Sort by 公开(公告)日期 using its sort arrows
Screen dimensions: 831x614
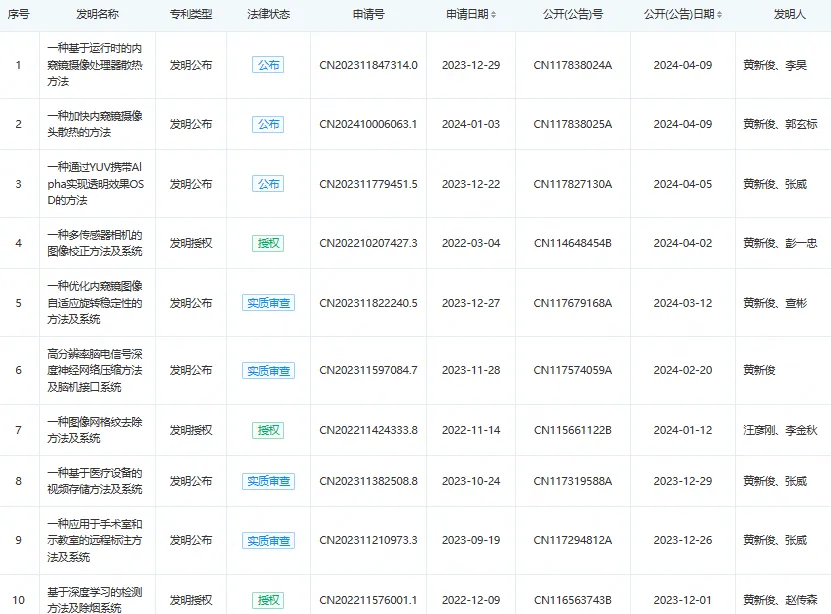[719, 15]
